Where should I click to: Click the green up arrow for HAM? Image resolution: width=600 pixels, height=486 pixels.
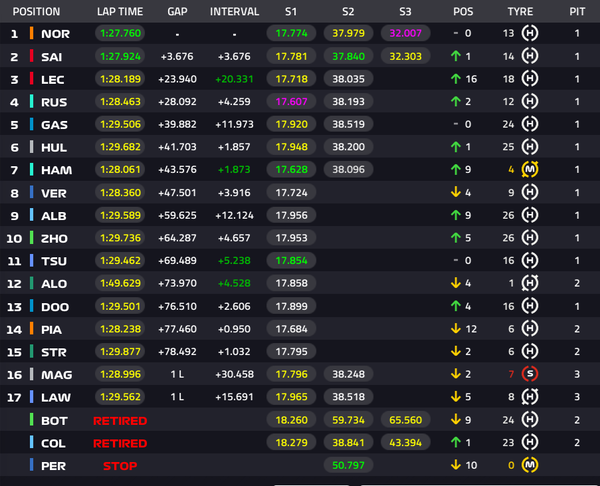point(455,169)
